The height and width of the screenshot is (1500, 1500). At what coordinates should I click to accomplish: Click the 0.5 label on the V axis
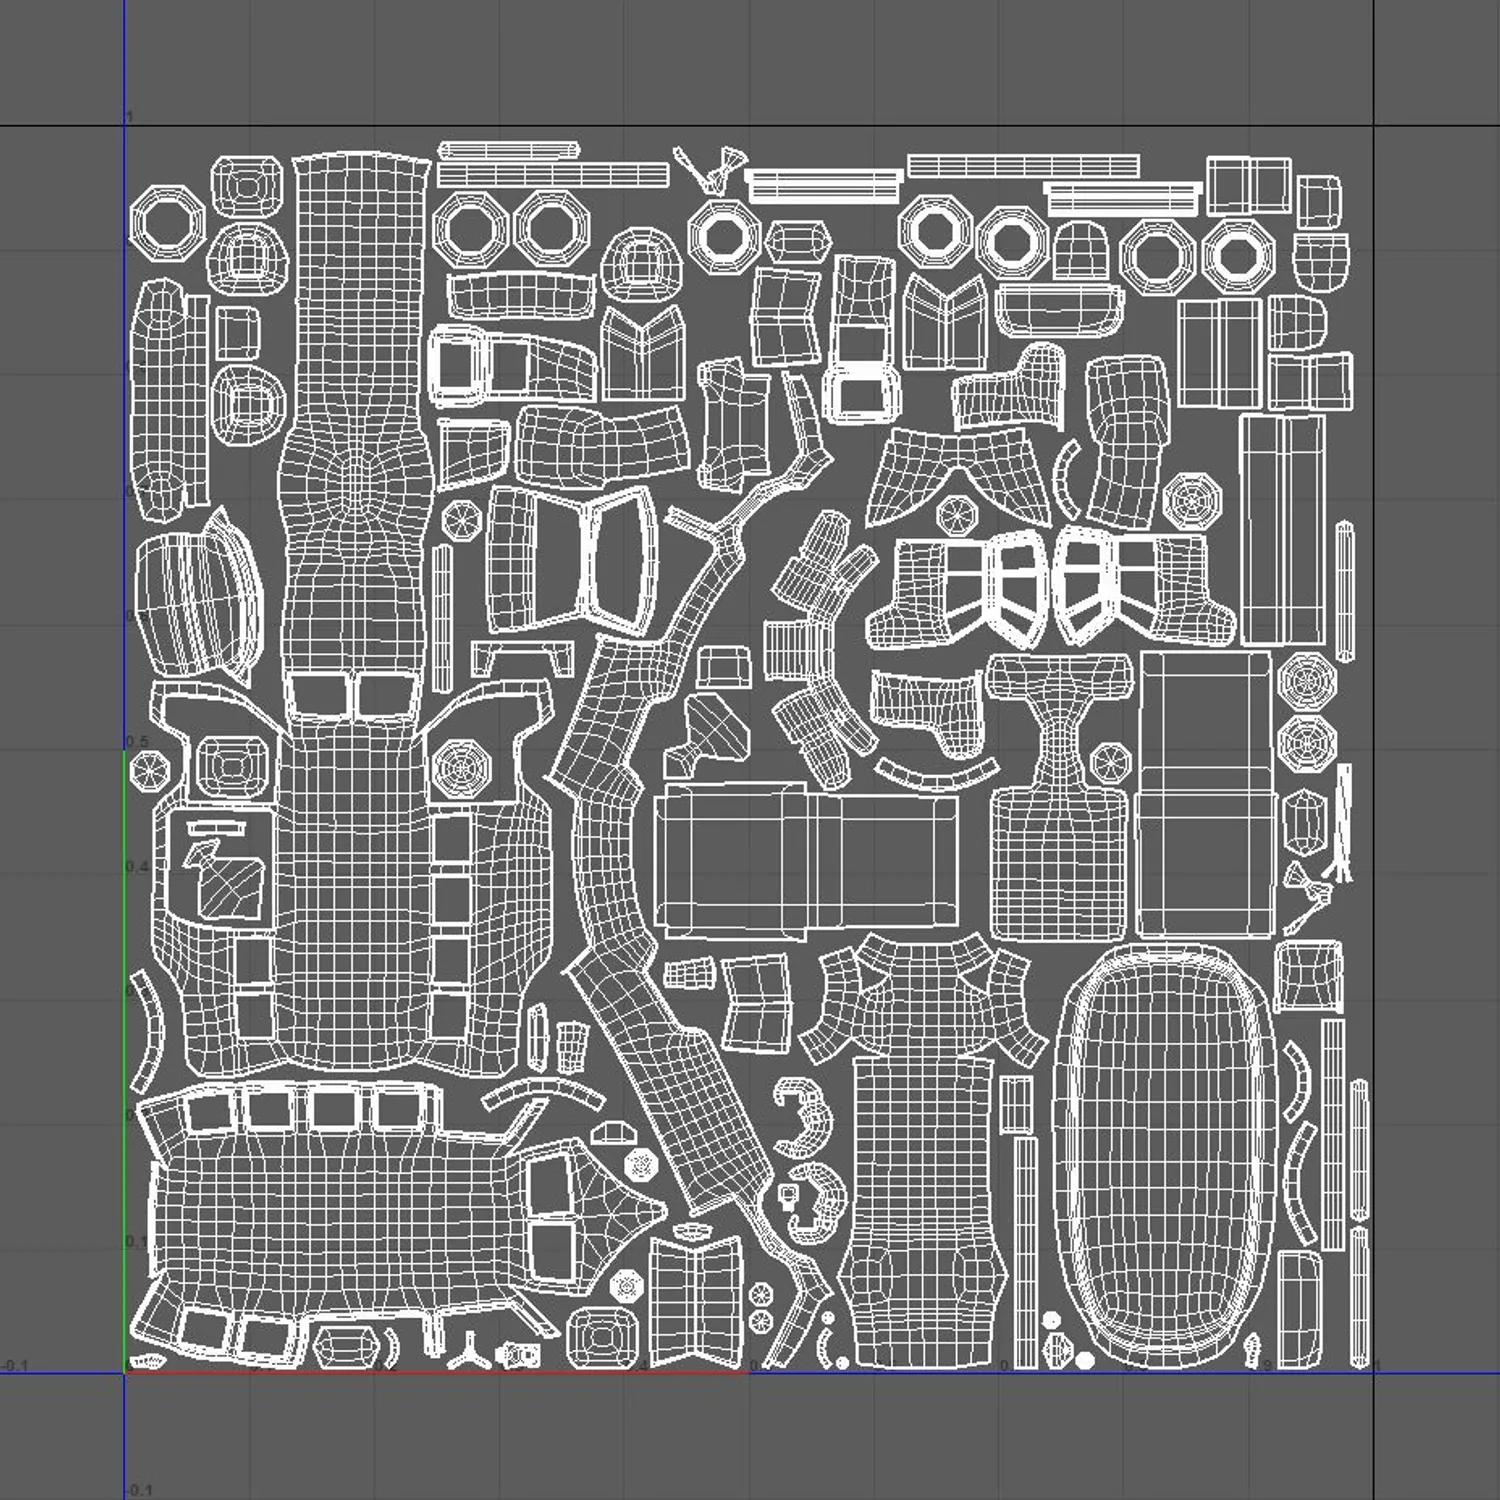click(x=138, y=741)
